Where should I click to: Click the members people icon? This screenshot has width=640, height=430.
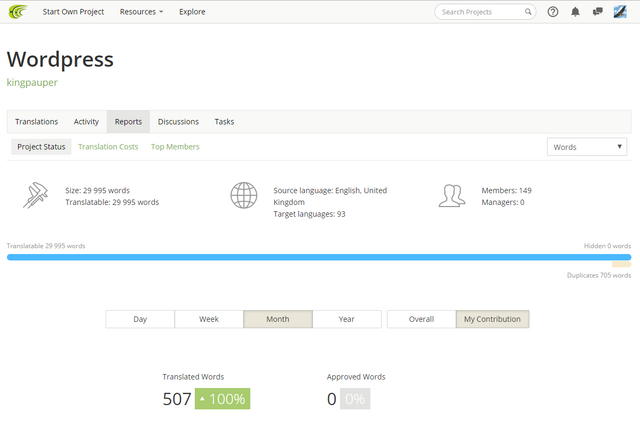click(452, 196)
